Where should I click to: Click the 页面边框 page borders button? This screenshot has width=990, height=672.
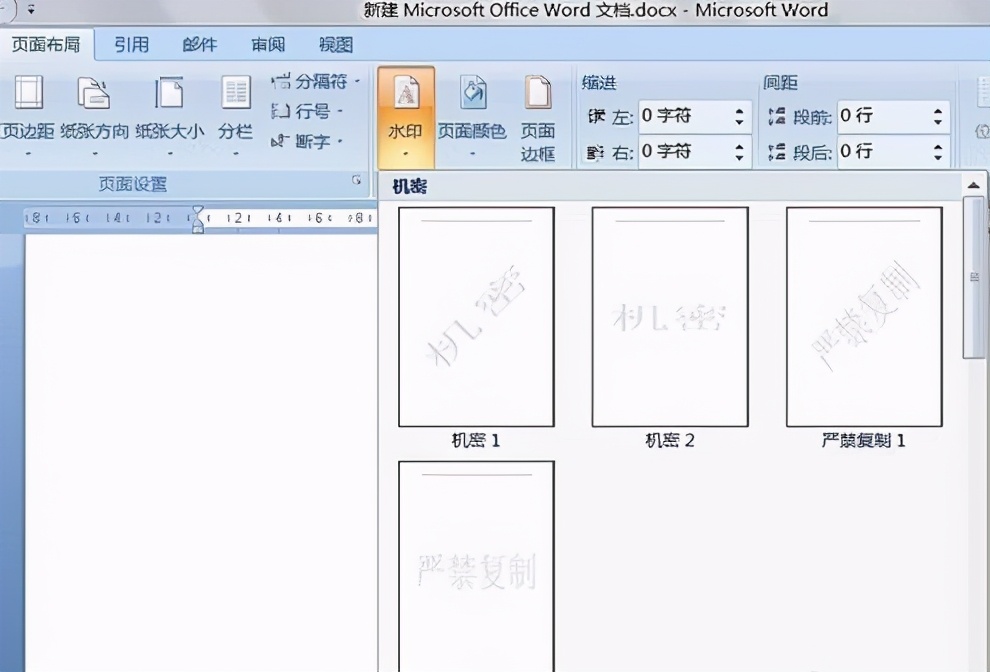coord(538,117)
